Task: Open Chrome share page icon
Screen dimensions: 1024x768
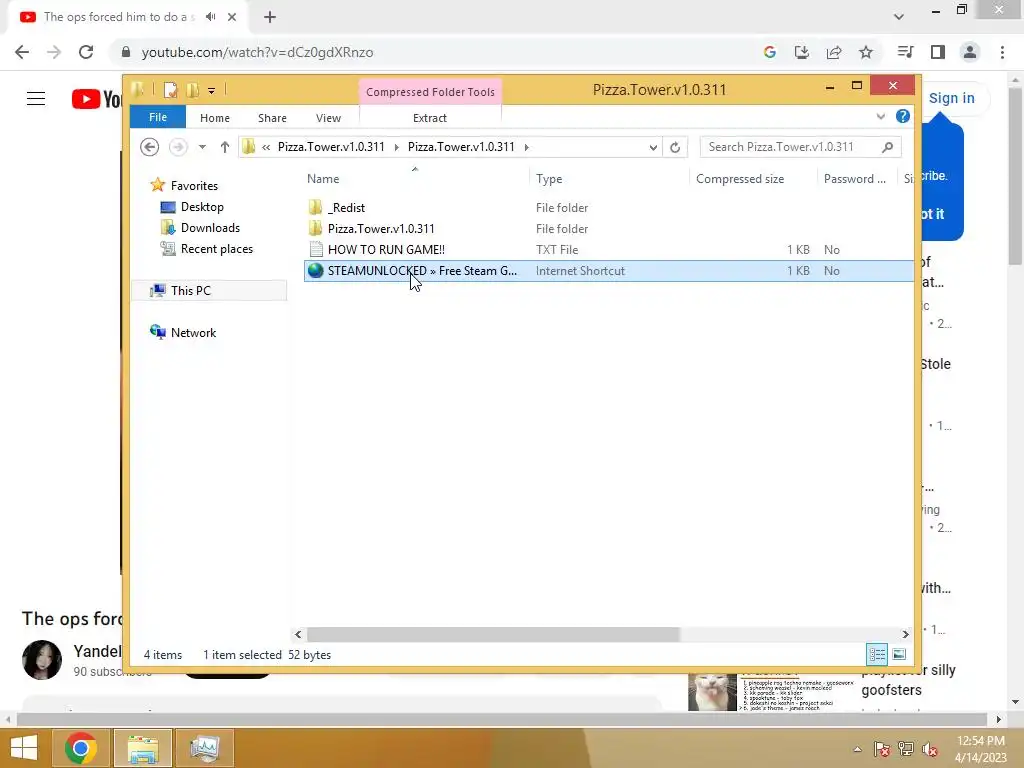Action: (834, 52)
